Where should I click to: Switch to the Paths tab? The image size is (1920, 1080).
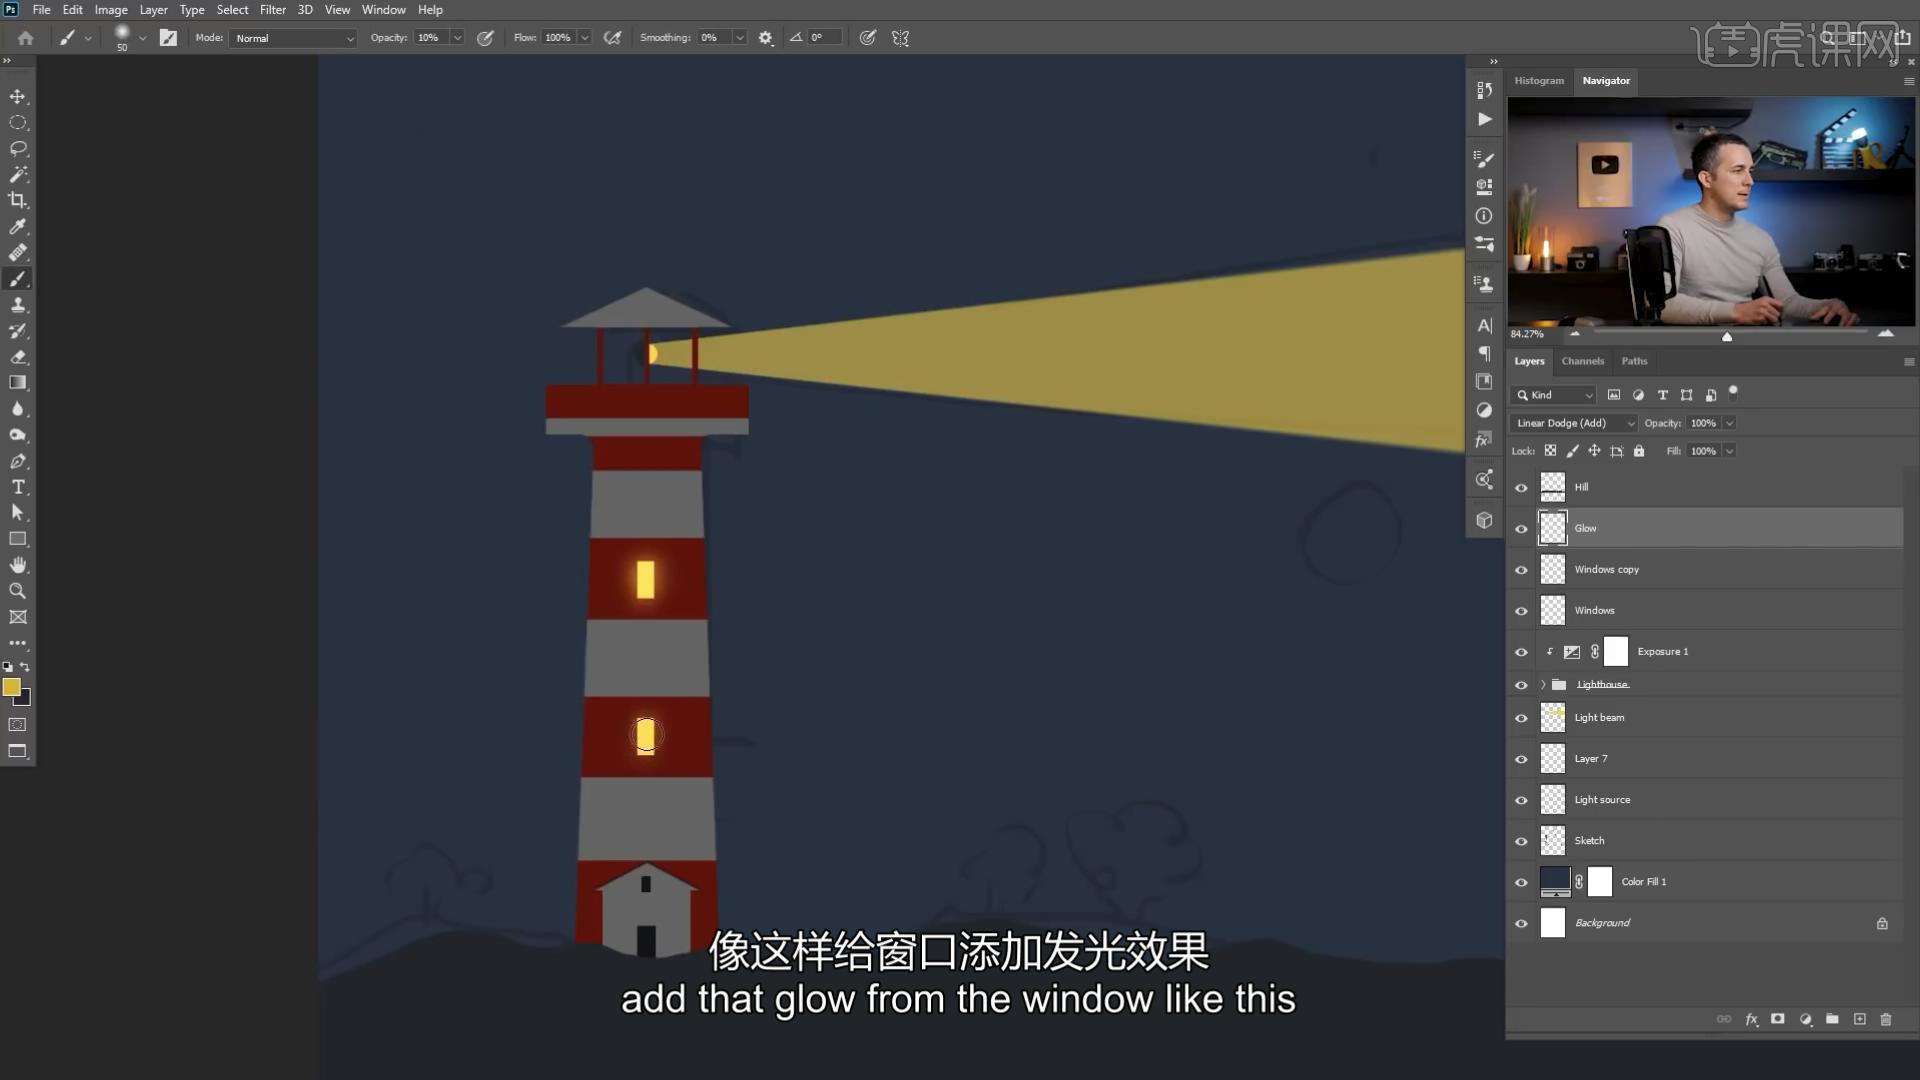point(1634,361)
